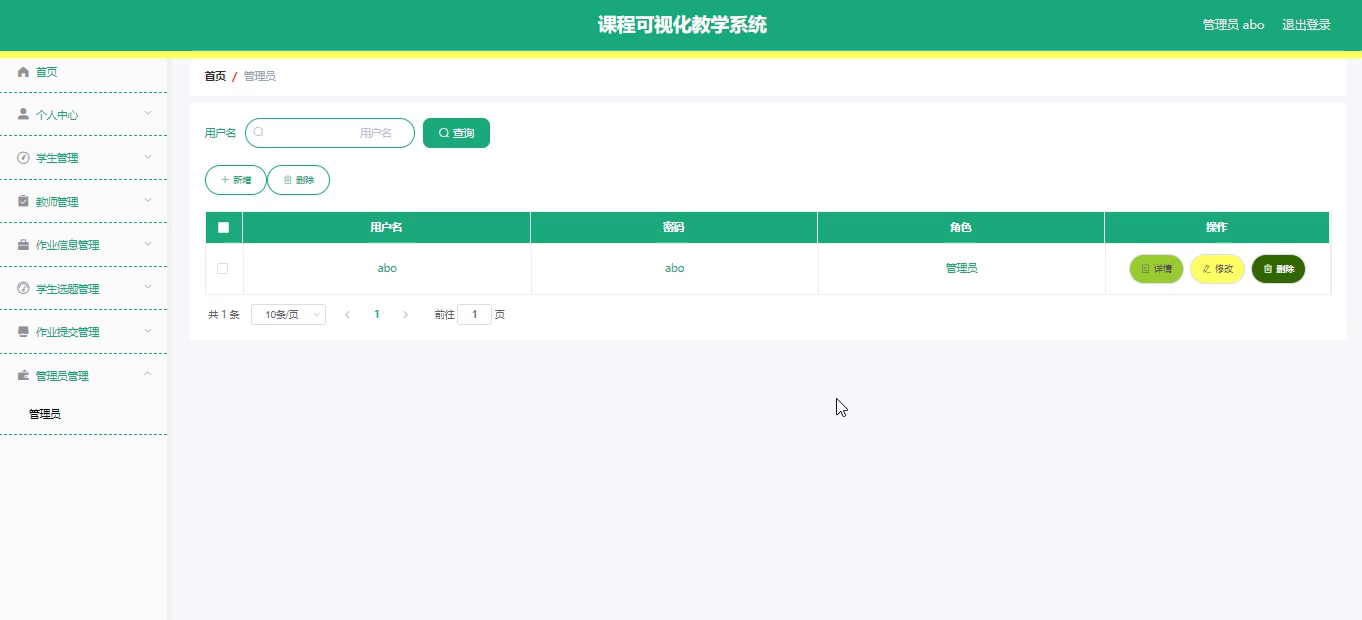The height and width of the screenshot is (620, 1362).
Task: Click the home icon beside 首页
Action: tap(24, 72)
